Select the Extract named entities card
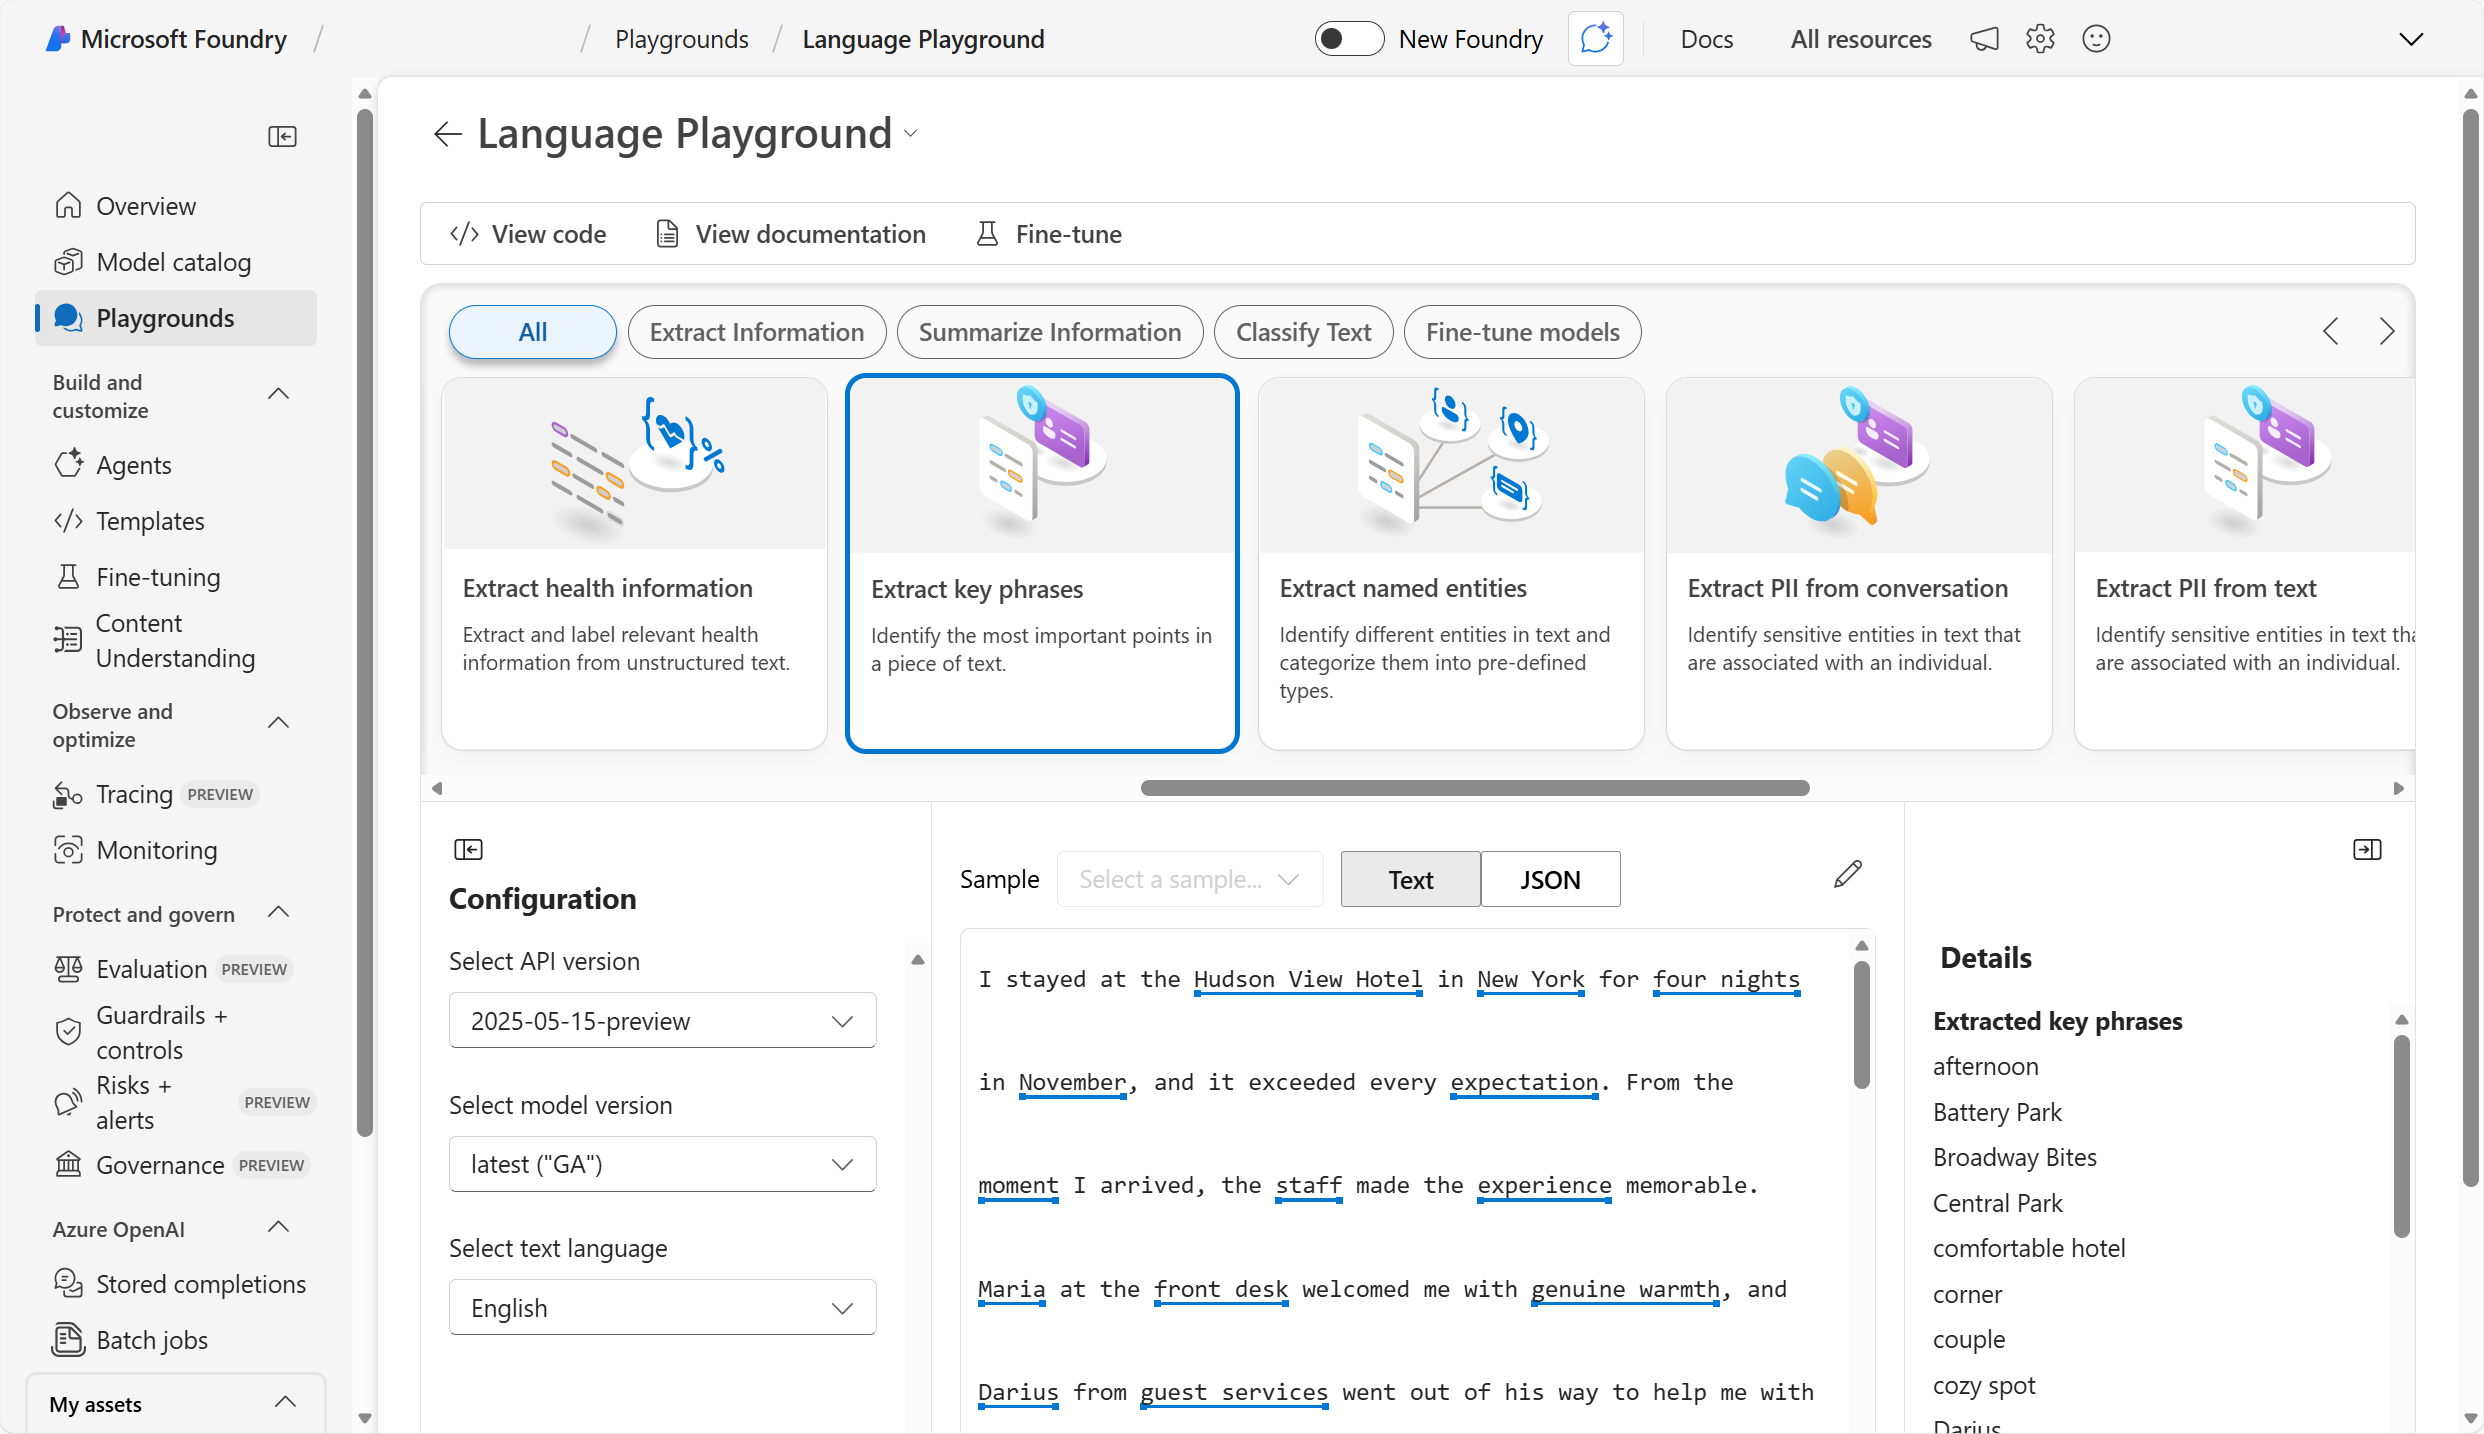This screenshot has width=2484, height=1434. tap(1449, 563)
